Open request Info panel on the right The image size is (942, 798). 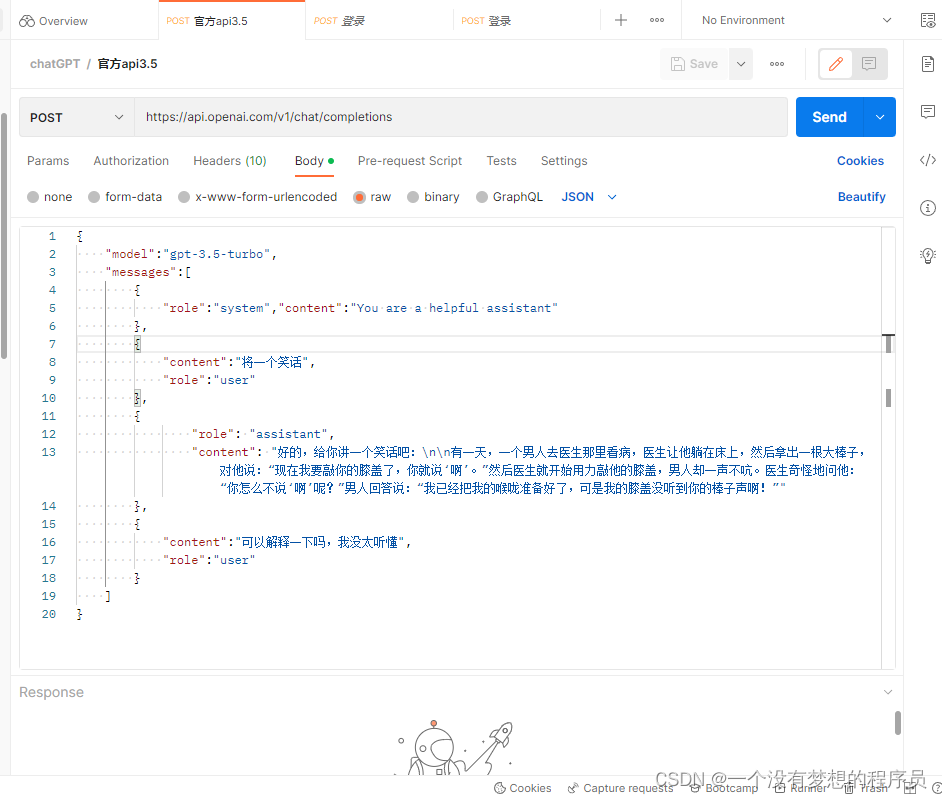[927, 208]
